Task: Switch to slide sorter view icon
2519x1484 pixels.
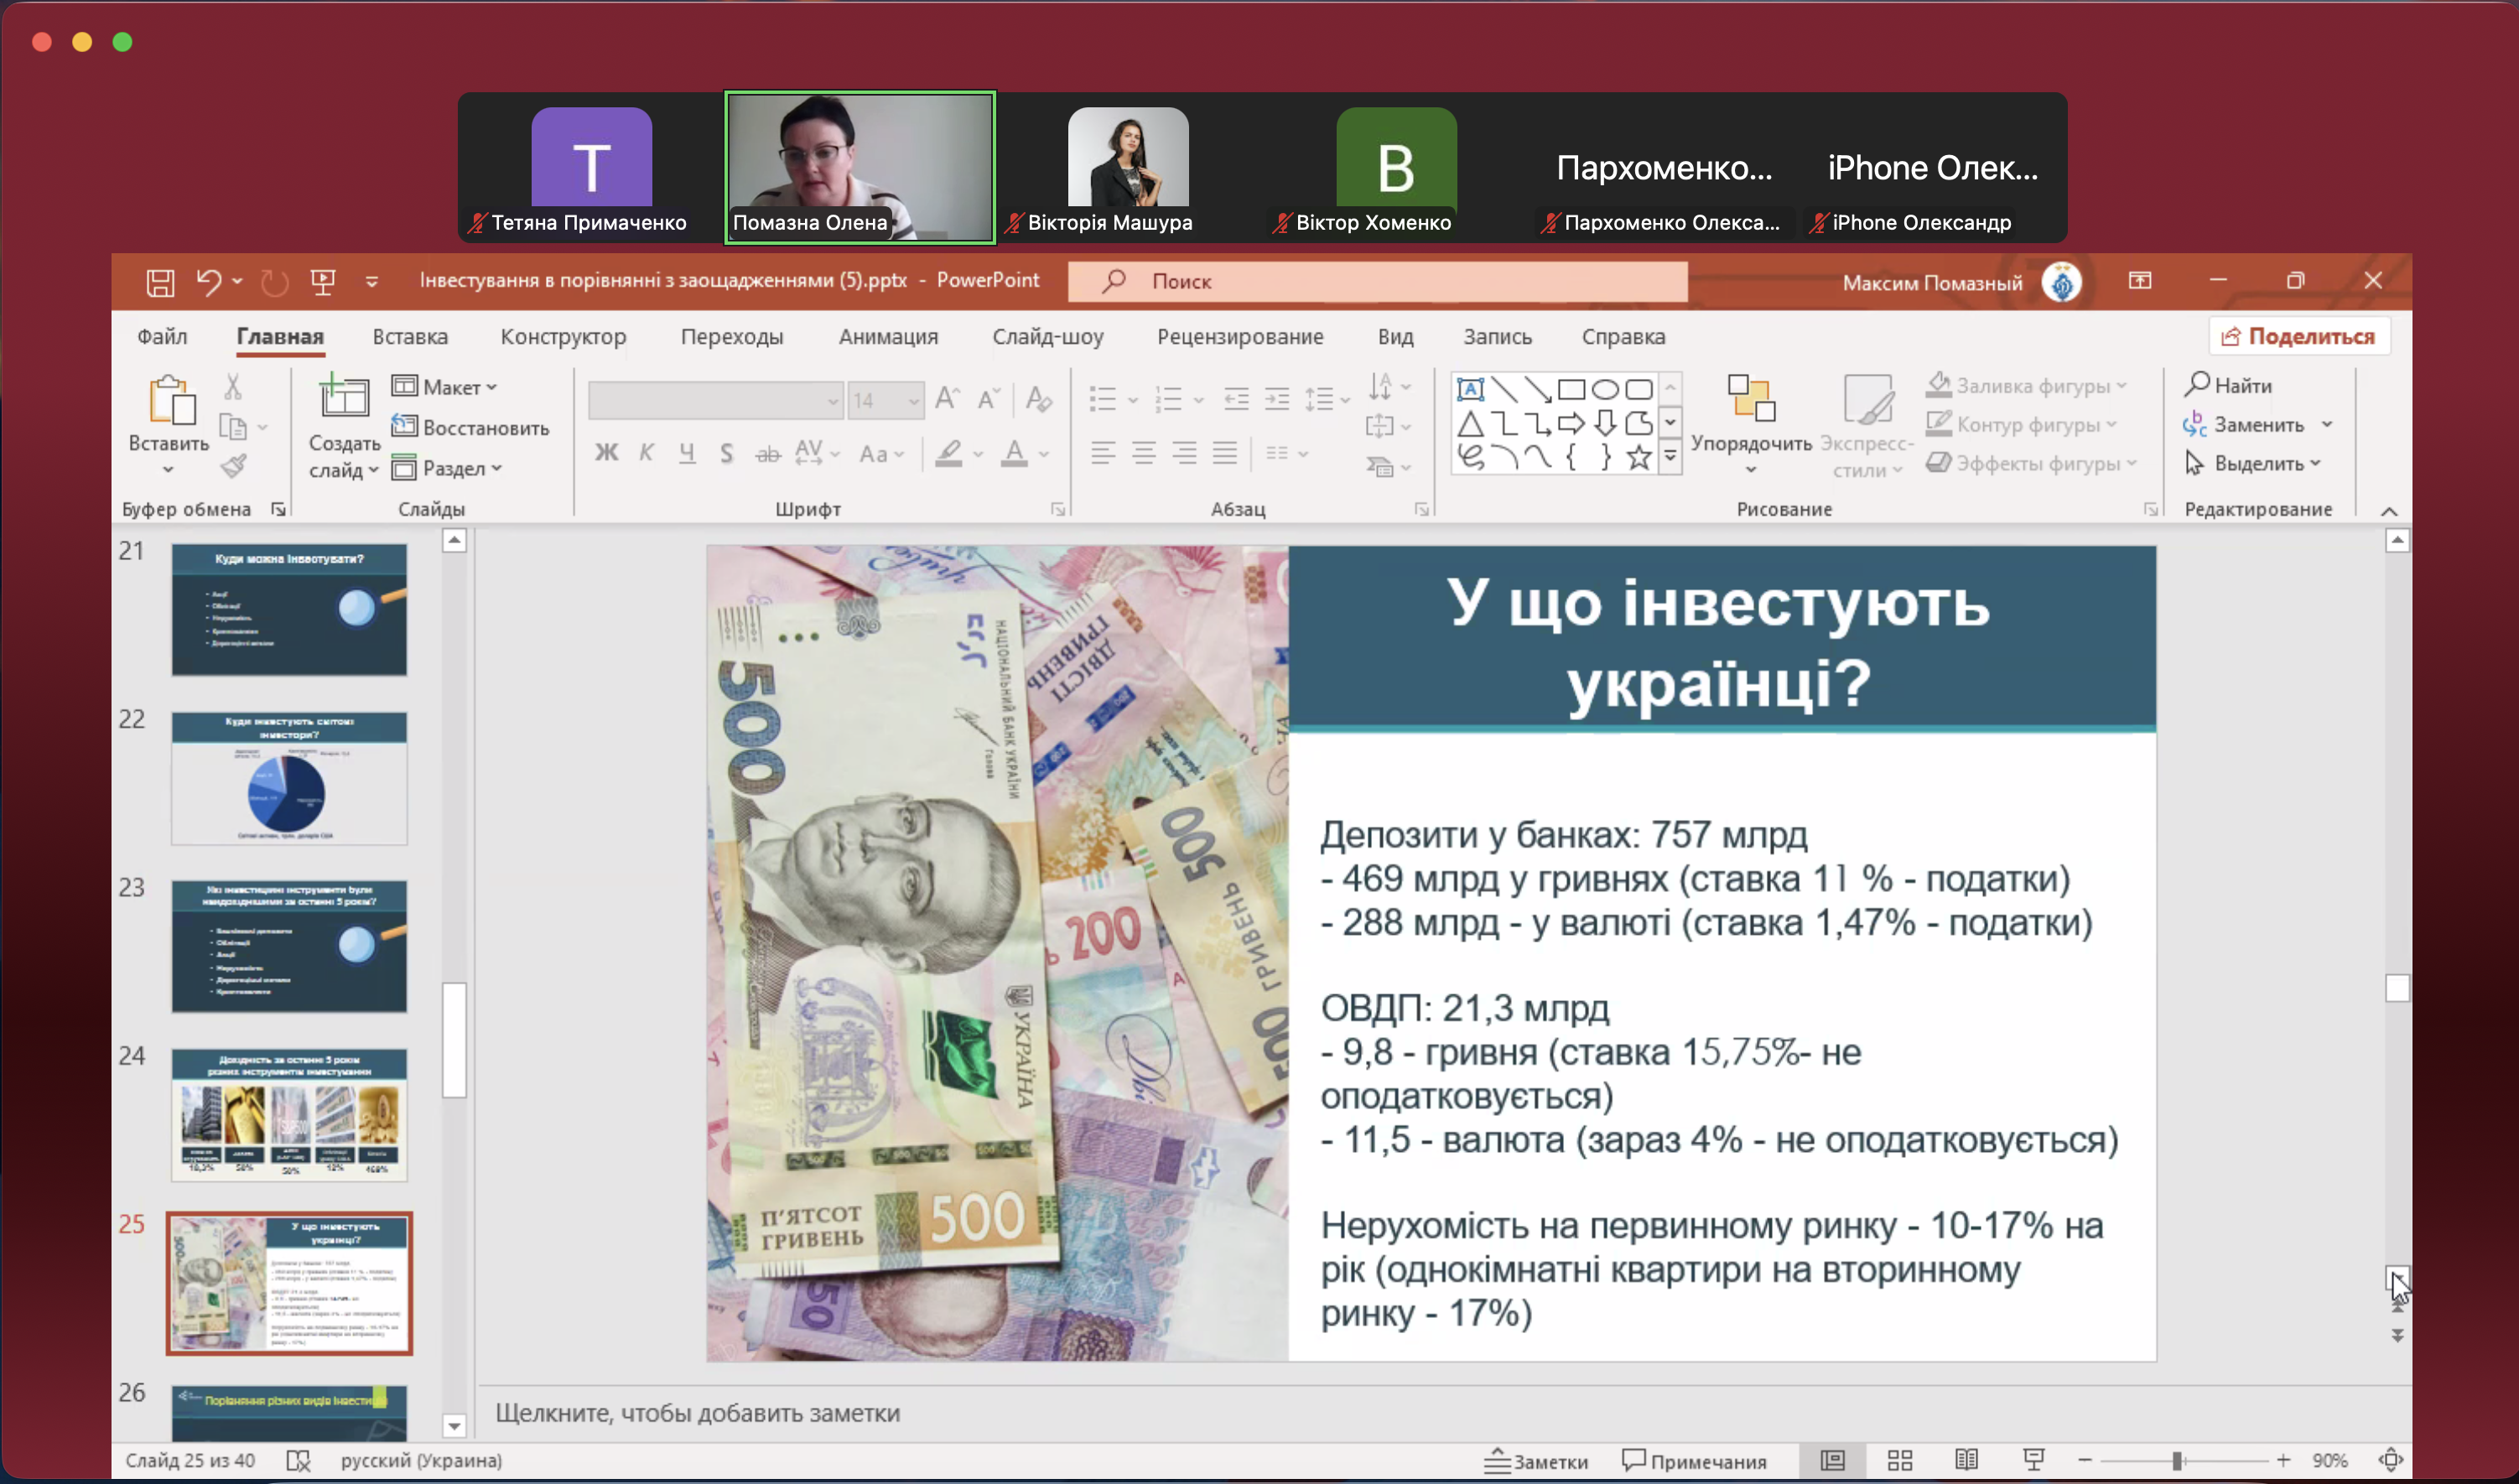Action: 1899,1460
